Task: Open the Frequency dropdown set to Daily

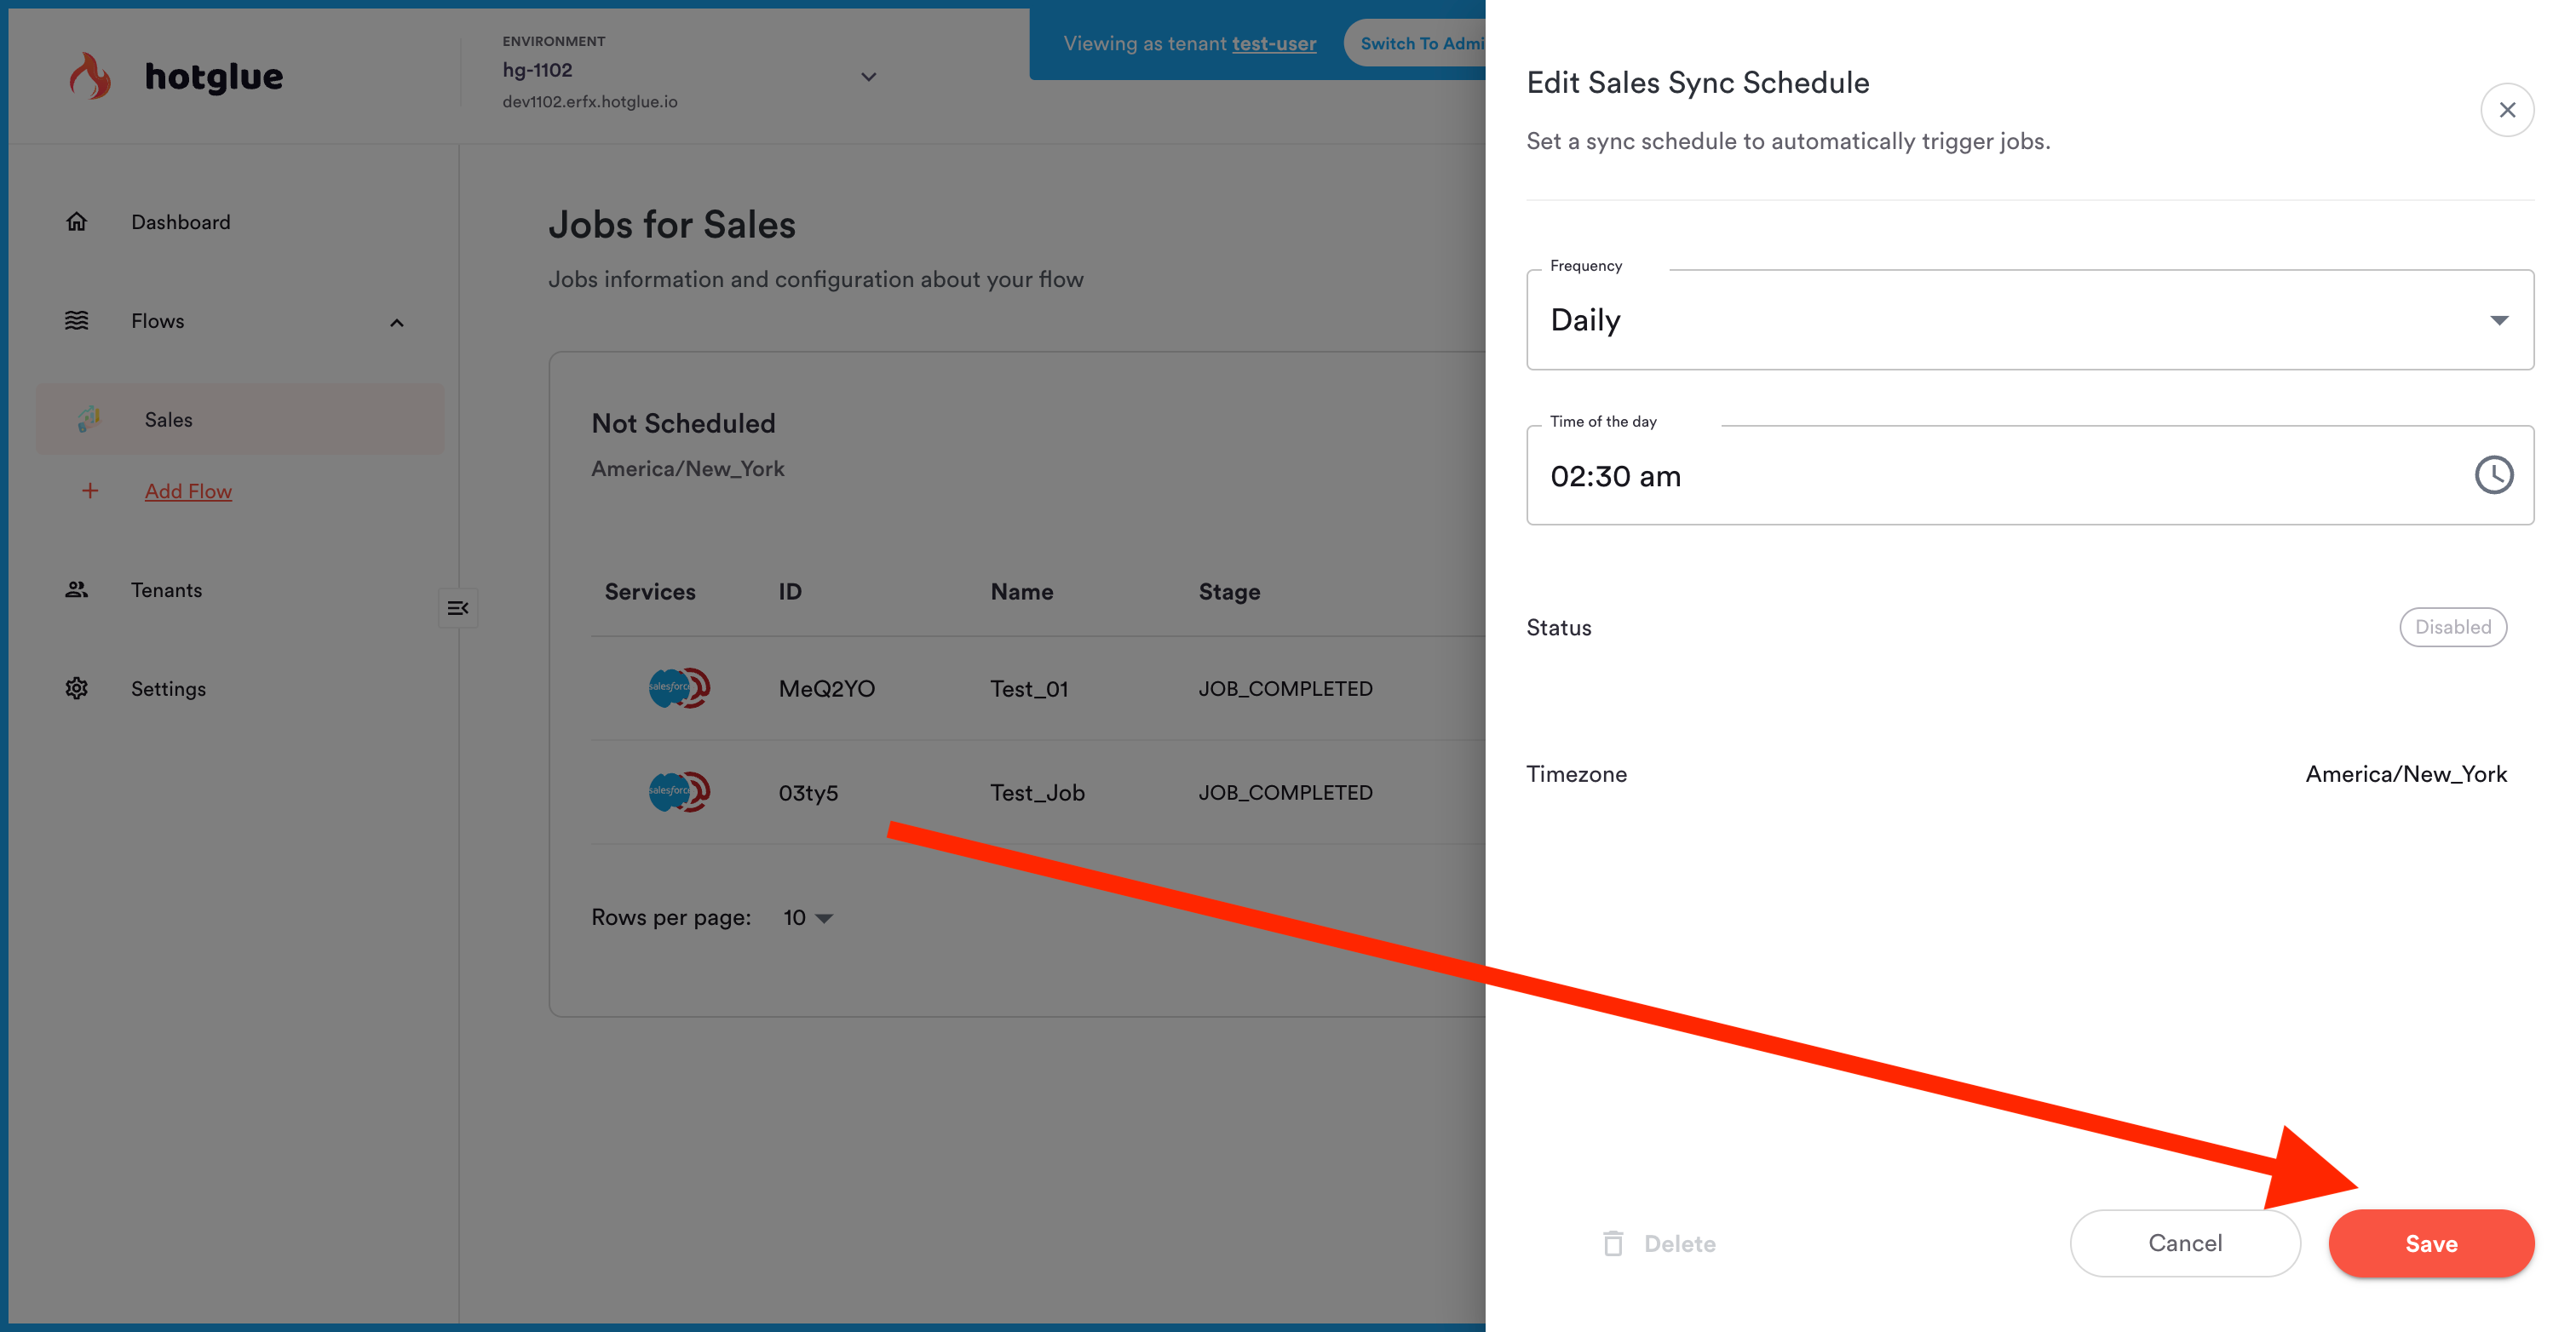Action: pyautogui.click(x=2029, y=320)
